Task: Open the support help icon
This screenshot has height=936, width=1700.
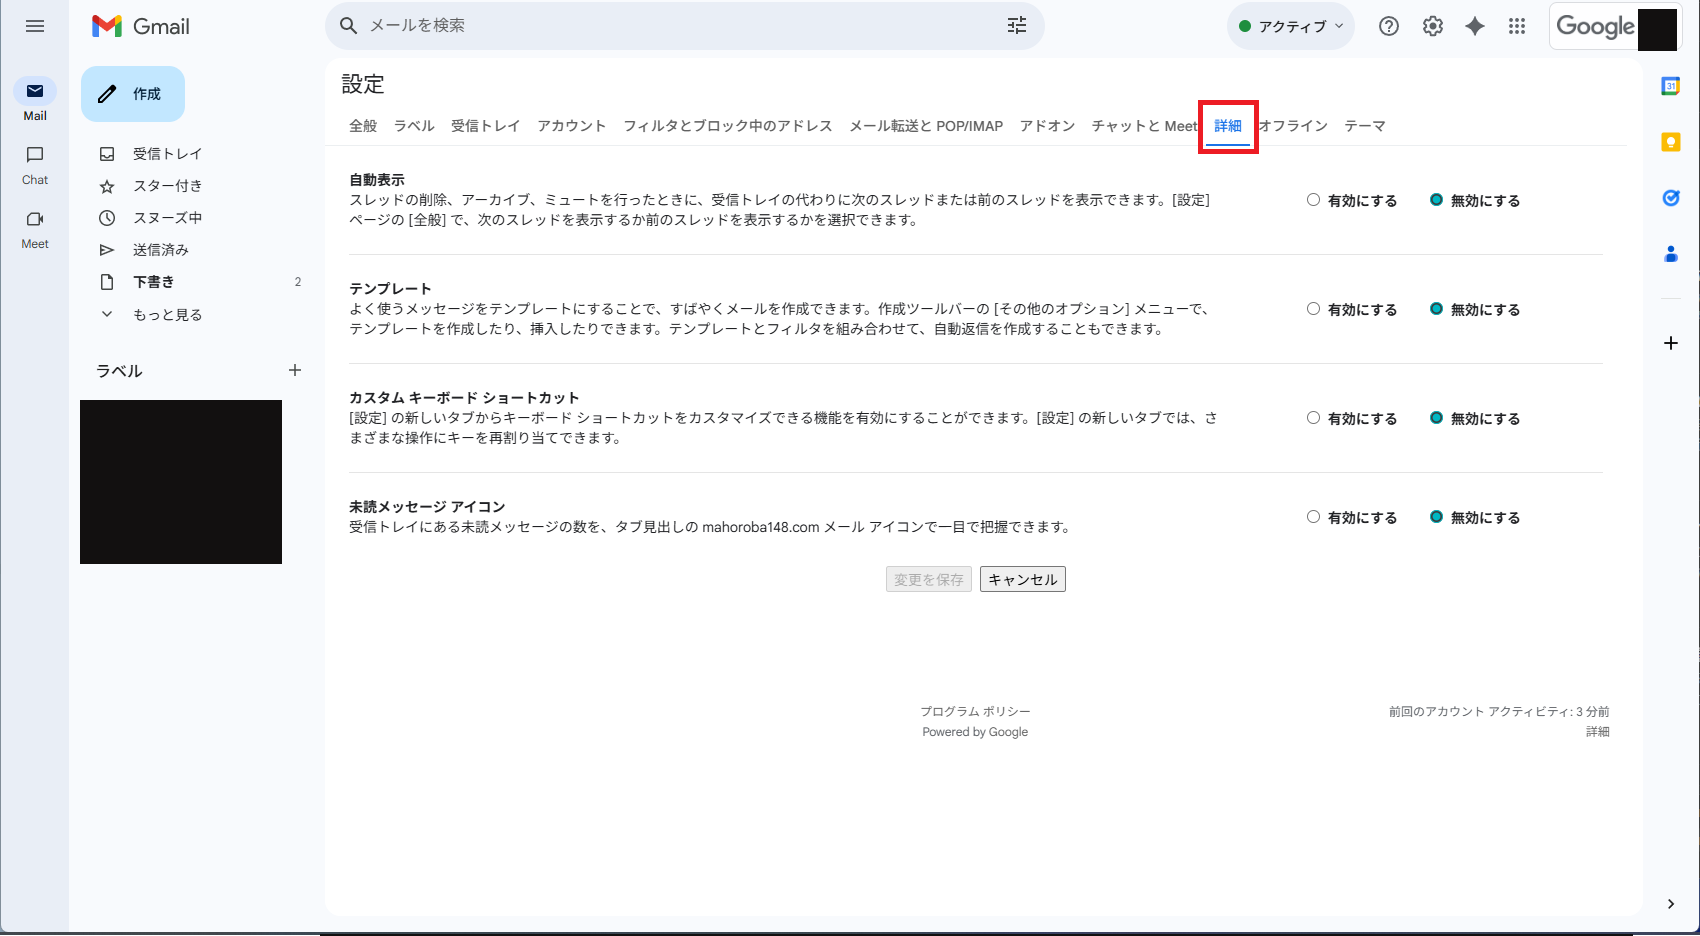Action: click(1389, 26)
